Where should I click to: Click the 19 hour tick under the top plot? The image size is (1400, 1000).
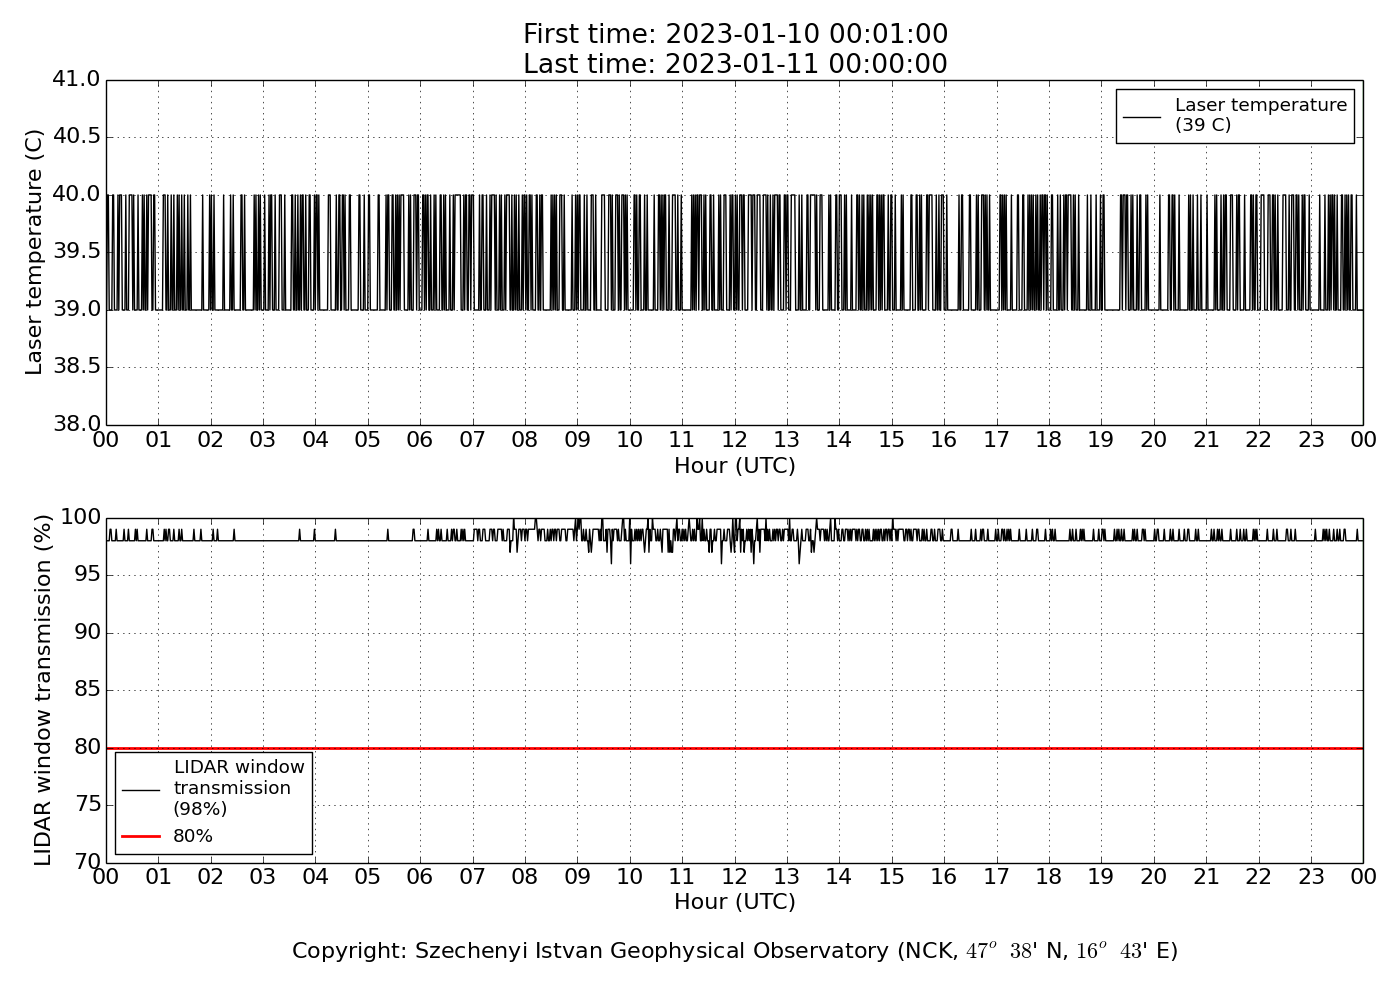click(1101, 440)
